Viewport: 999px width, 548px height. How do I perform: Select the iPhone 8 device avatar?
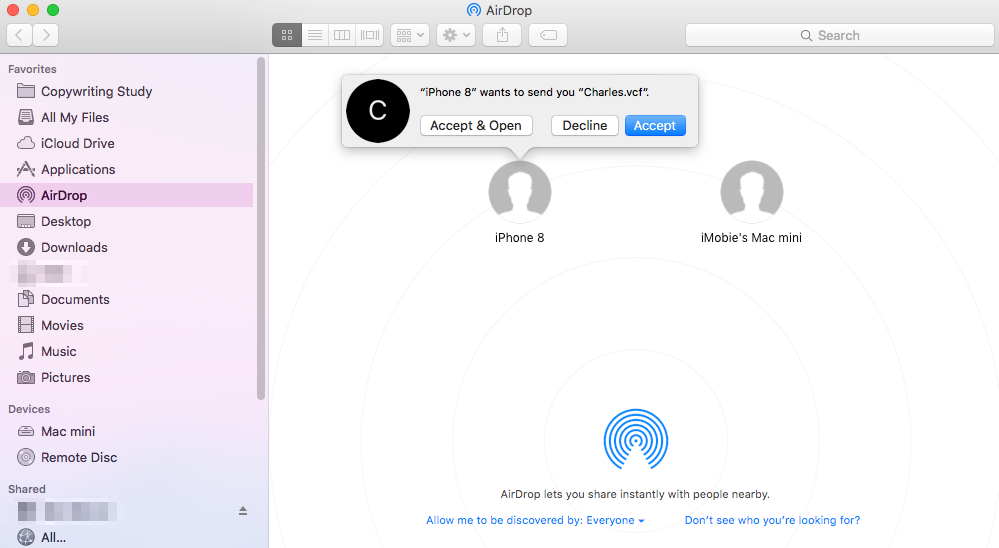pos(520,192)
